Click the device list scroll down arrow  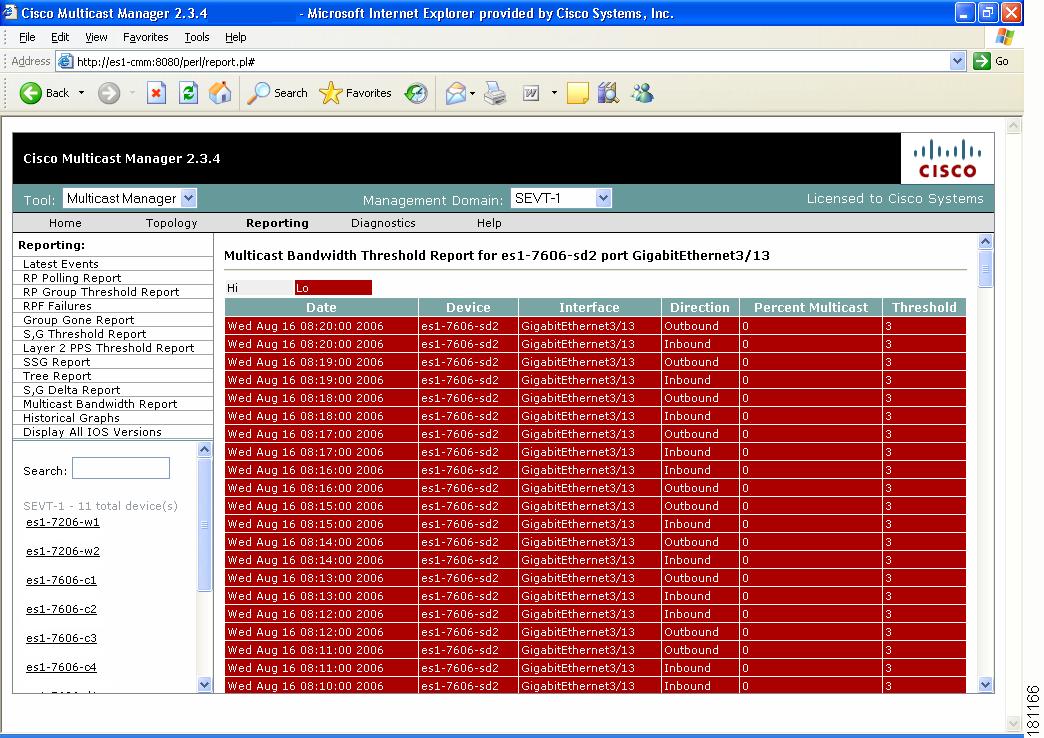point(204,684)
